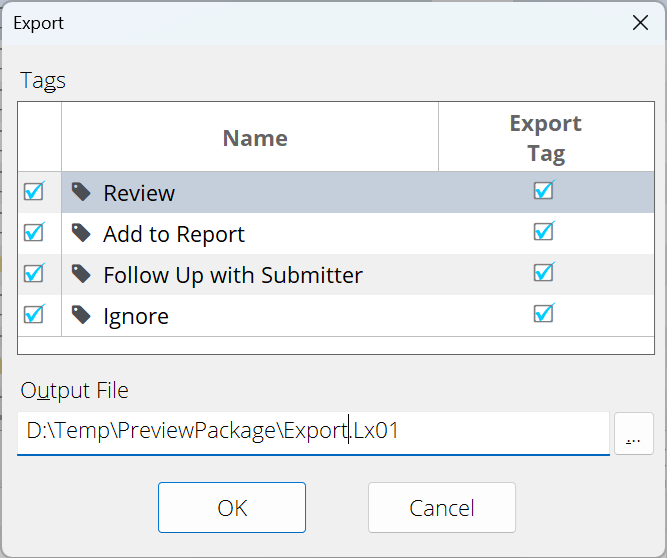Toggle Export Tag for Follow Up with Submitter
Viewport: 667px width, 558px height.
click(x=544, y=272)
